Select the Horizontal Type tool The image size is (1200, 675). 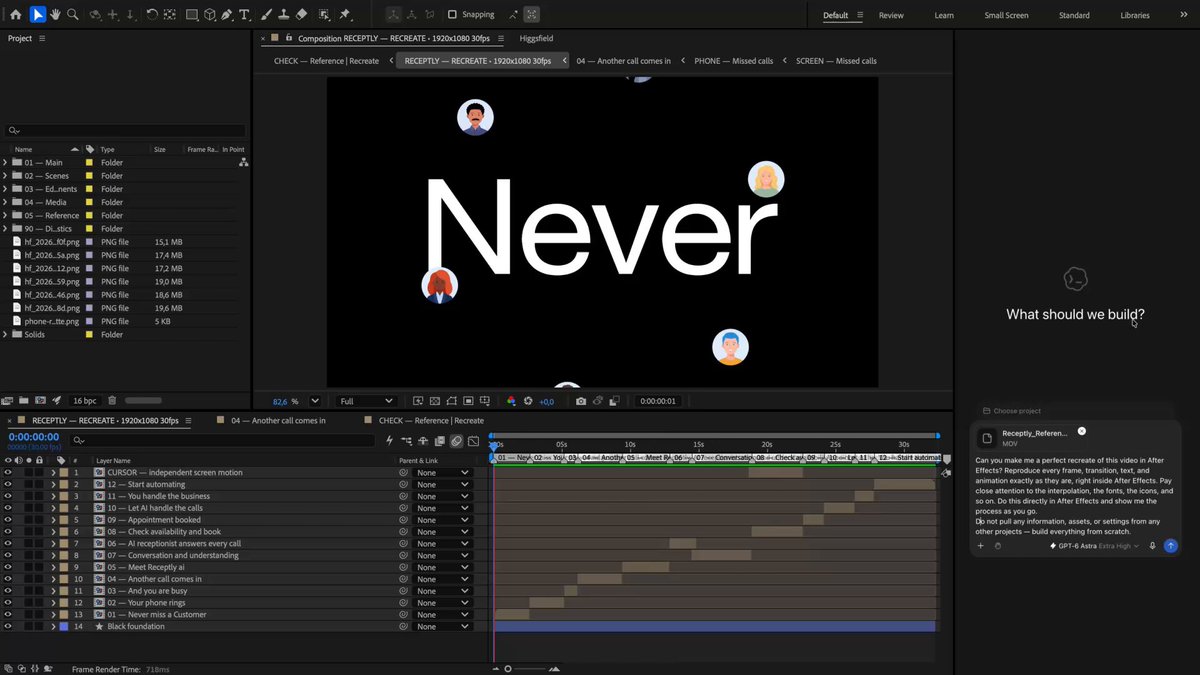pos(245,15)
